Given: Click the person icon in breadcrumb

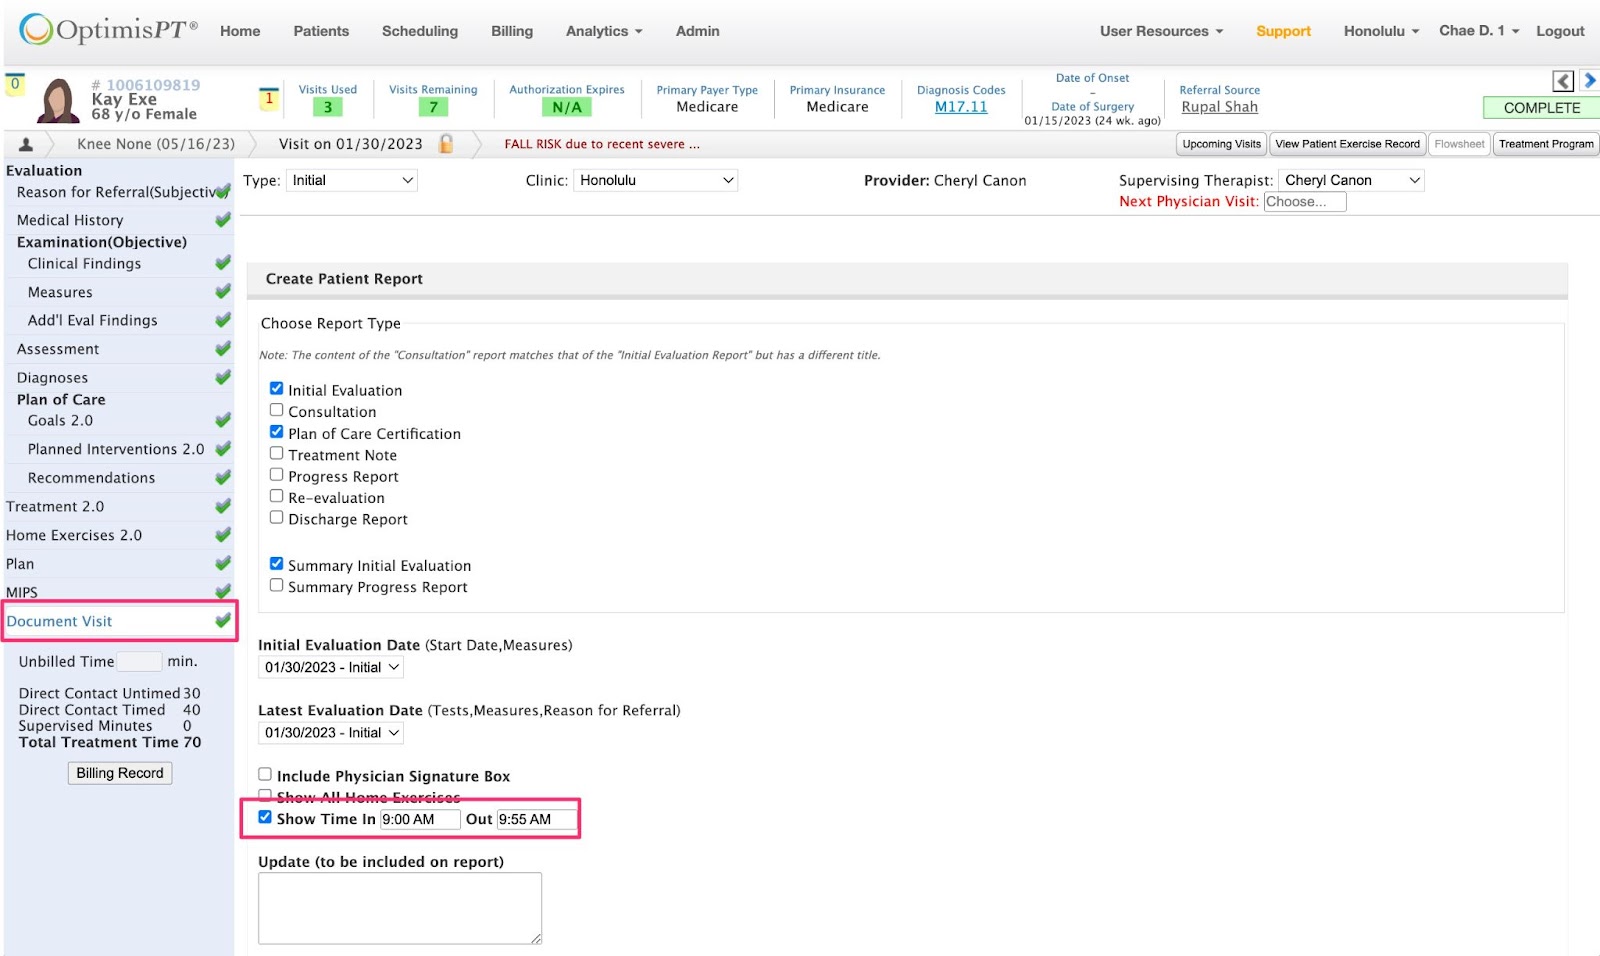Looking at the screenshot, I should [26, 144].
